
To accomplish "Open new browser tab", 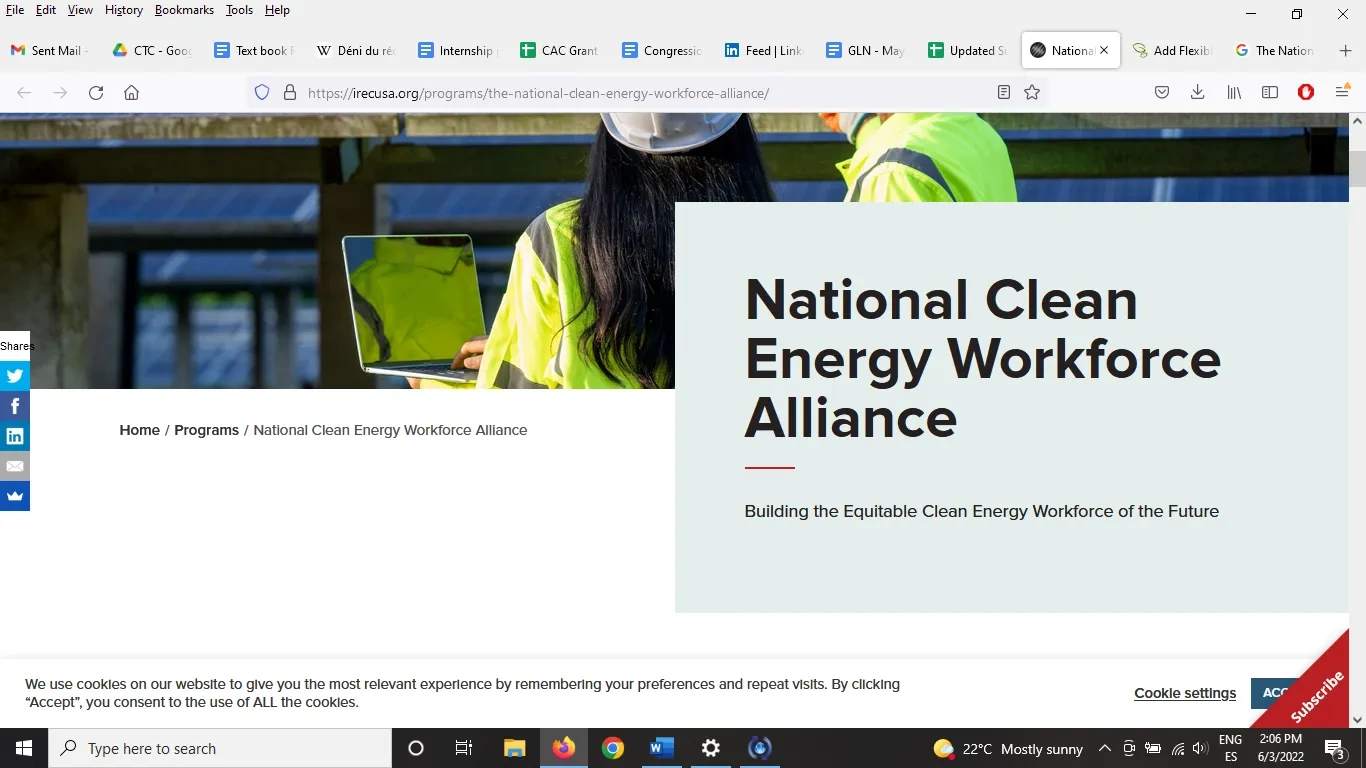I will coord(1345,50).
